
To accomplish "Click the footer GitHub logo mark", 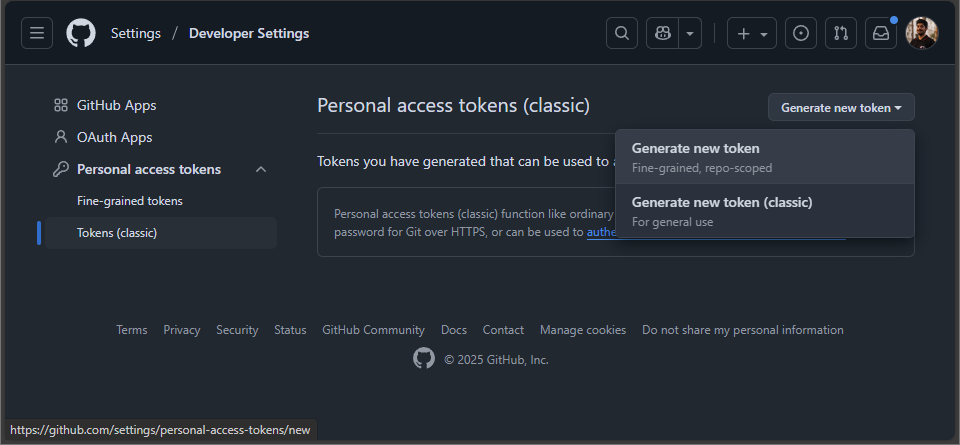I will point(424,359).
